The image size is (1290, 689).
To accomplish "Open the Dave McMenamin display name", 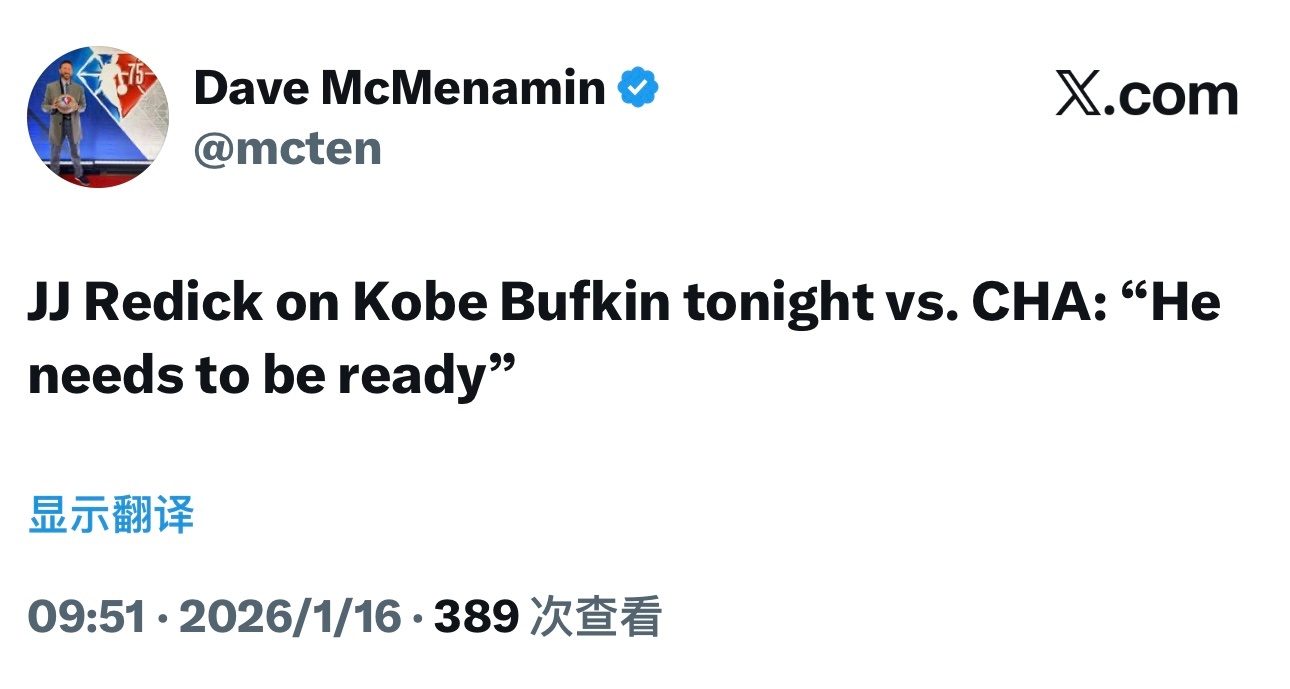I will pyautogui.click(x=399, y=89).
